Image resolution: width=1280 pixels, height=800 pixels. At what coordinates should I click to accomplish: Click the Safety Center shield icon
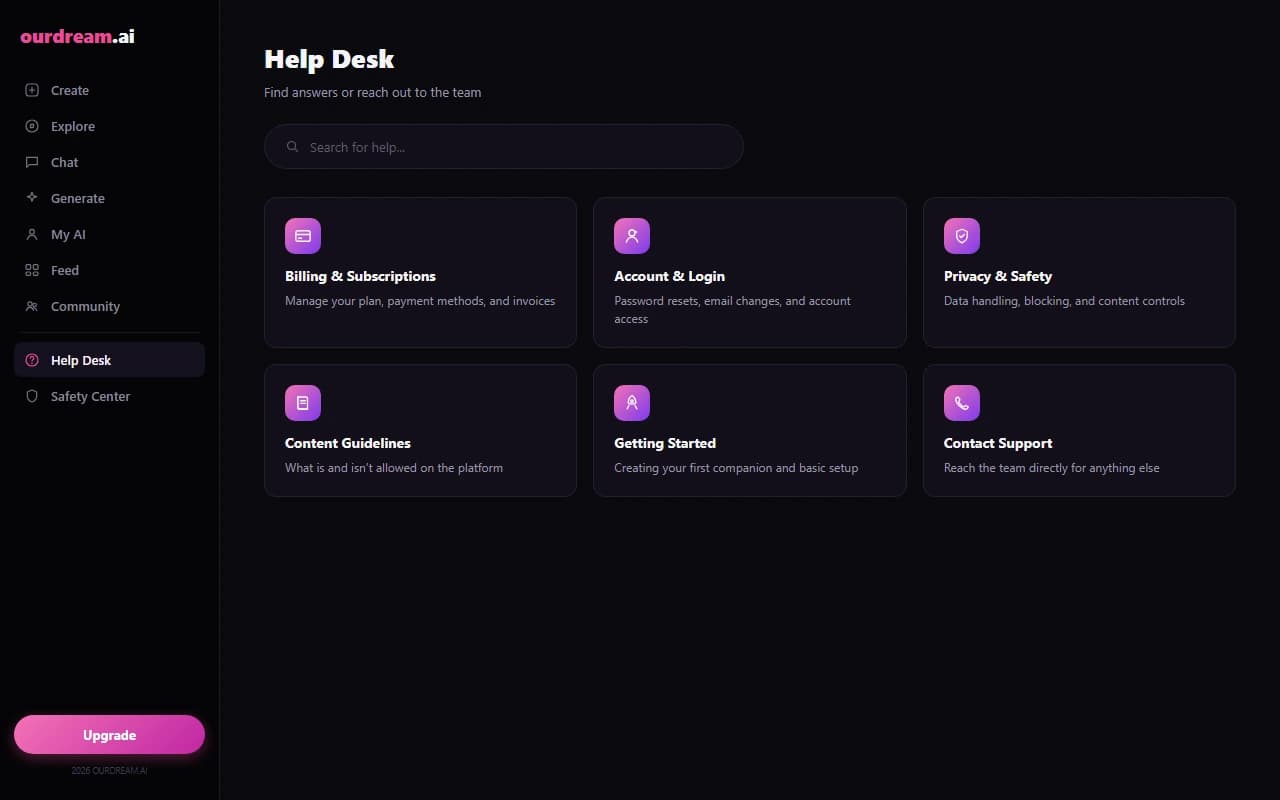coord(32,396)
